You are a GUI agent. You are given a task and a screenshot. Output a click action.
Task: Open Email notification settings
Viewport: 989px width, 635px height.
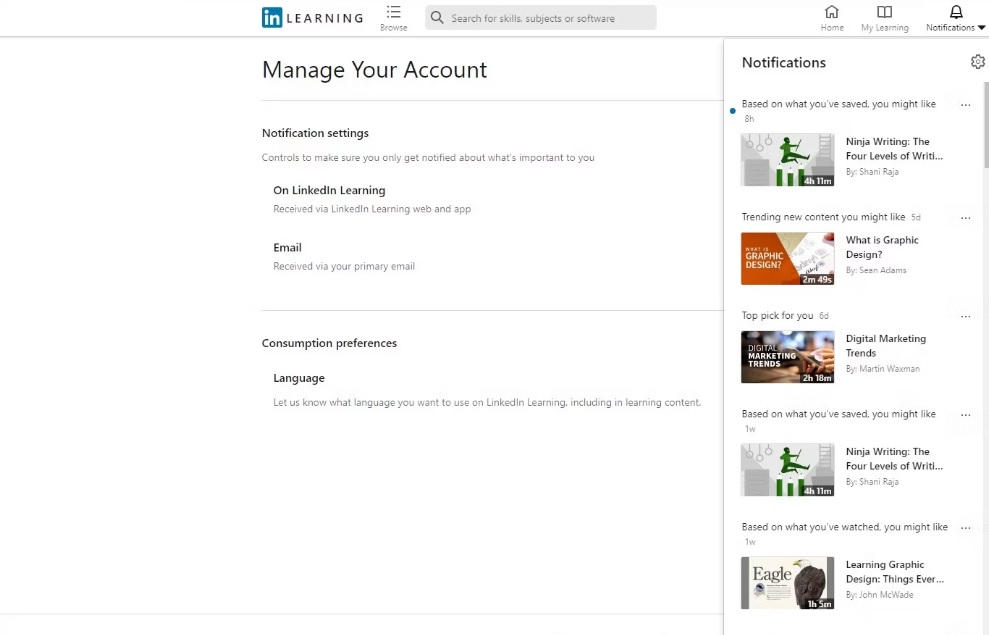coord(287,248)
